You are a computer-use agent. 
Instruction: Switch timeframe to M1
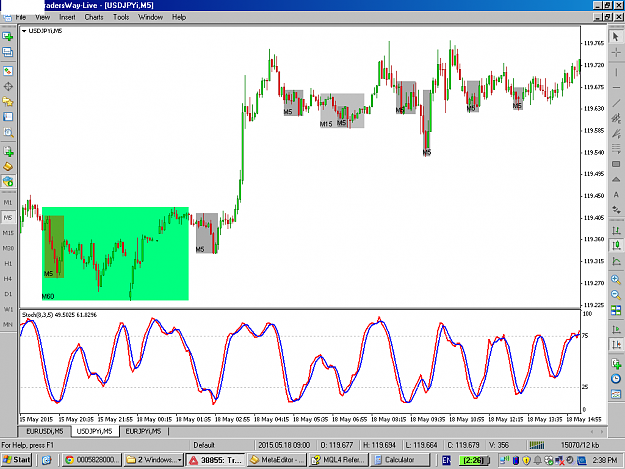(8, 202)
